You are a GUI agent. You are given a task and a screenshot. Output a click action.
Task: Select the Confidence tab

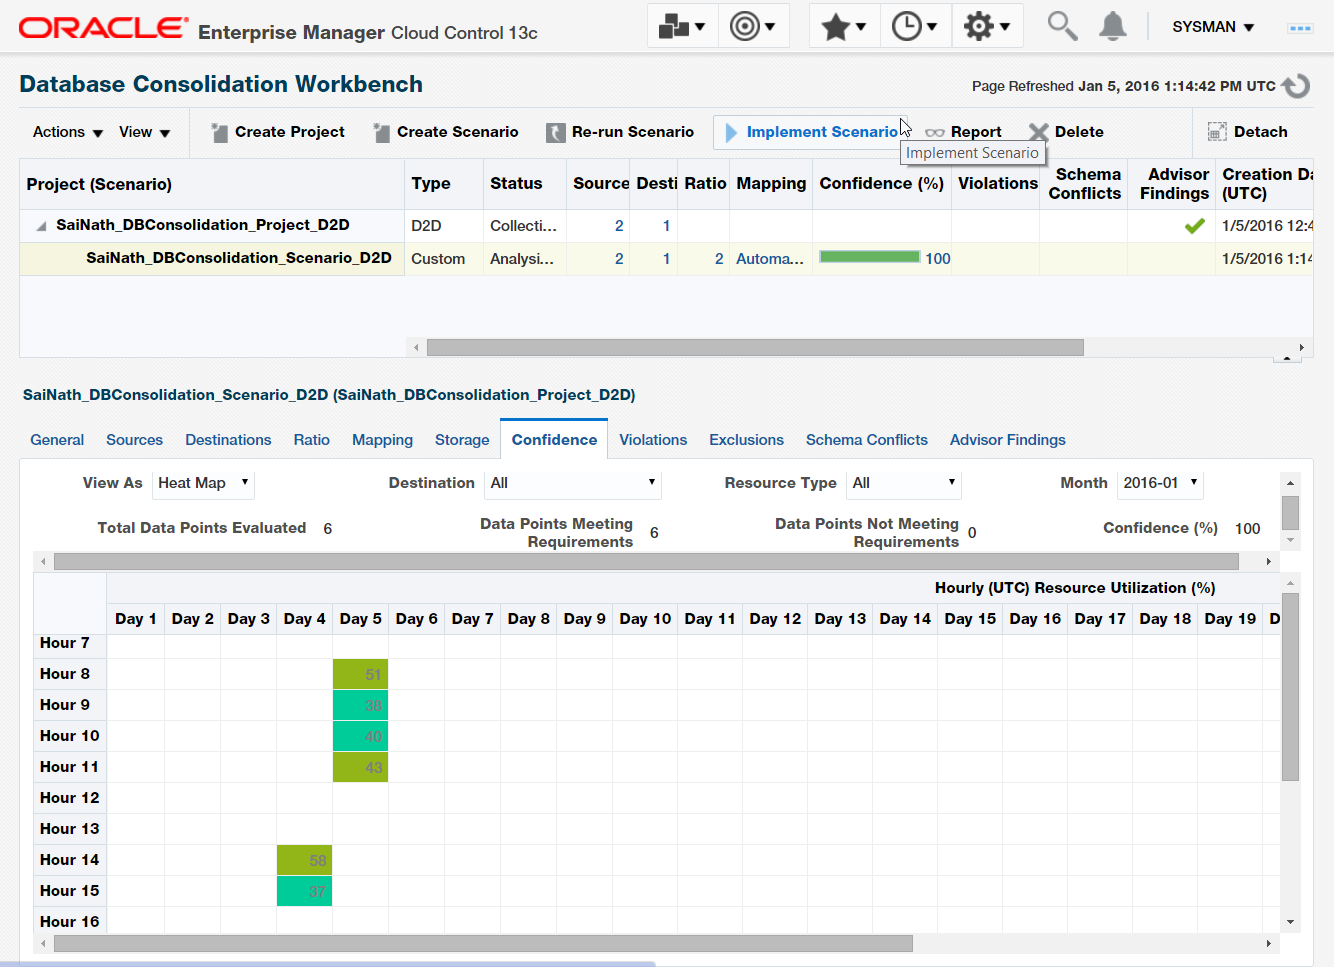pos(554,440)
